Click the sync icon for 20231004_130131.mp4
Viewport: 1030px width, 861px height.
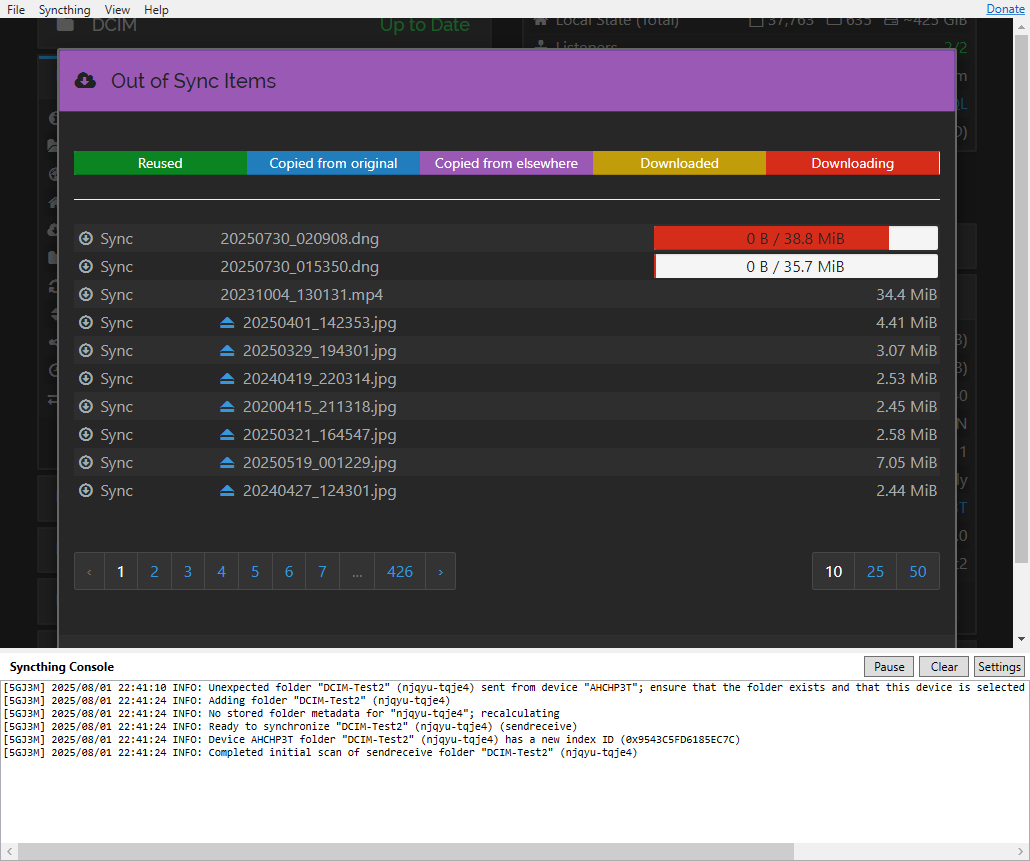coord(86,294)
